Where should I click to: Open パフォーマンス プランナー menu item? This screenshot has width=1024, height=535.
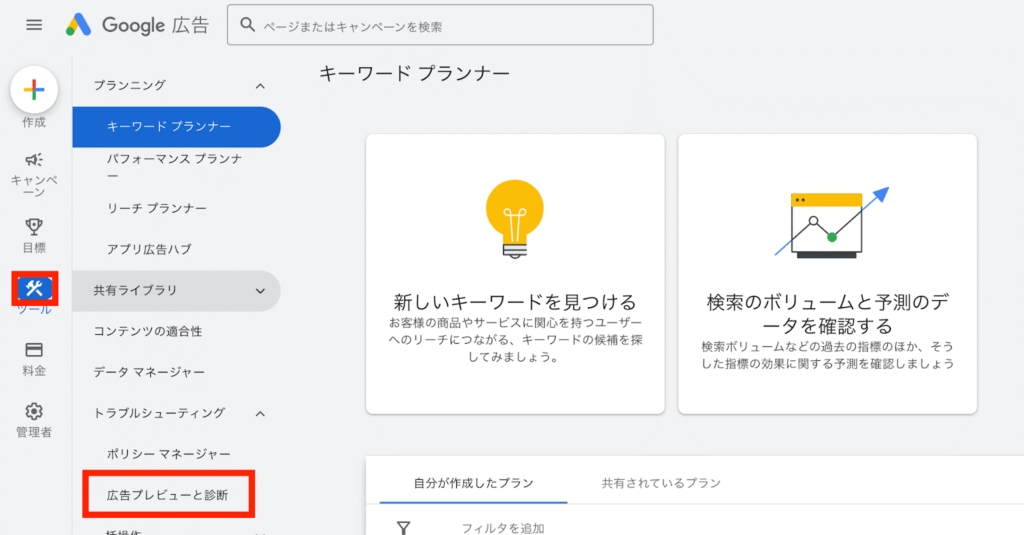coord(175,167)
